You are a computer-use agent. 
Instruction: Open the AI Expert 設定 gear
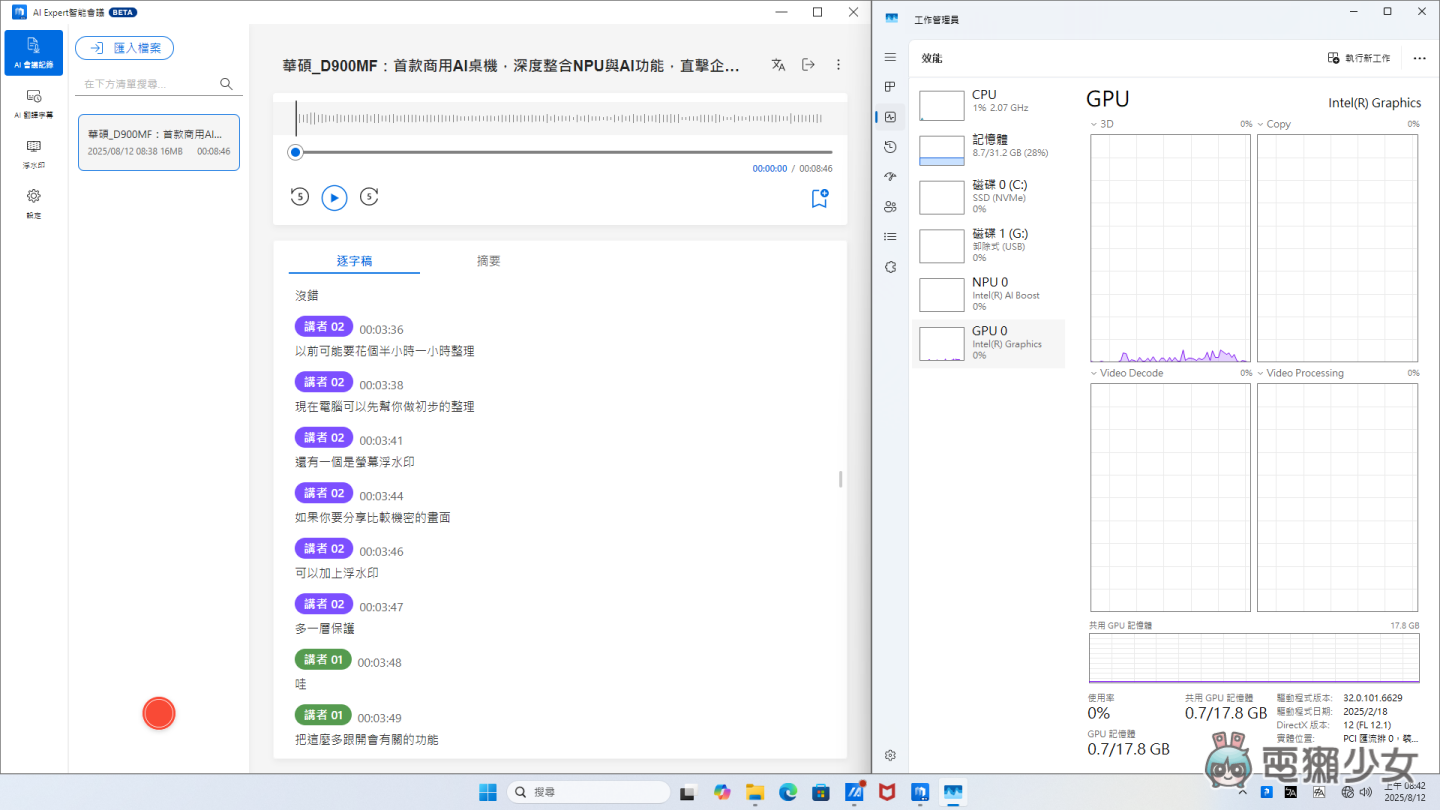(x=34, y=203)
